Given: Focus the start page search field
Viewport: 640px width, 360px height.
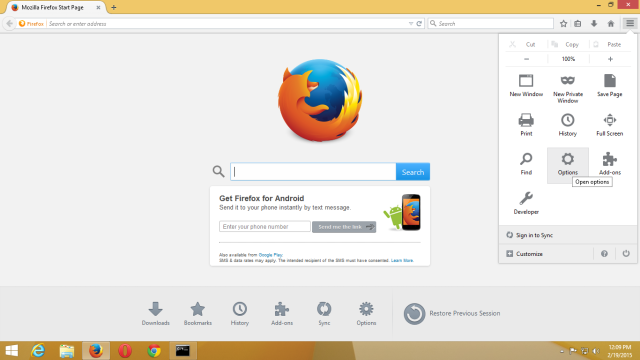Looking at the screenshot, I should 313,172.
